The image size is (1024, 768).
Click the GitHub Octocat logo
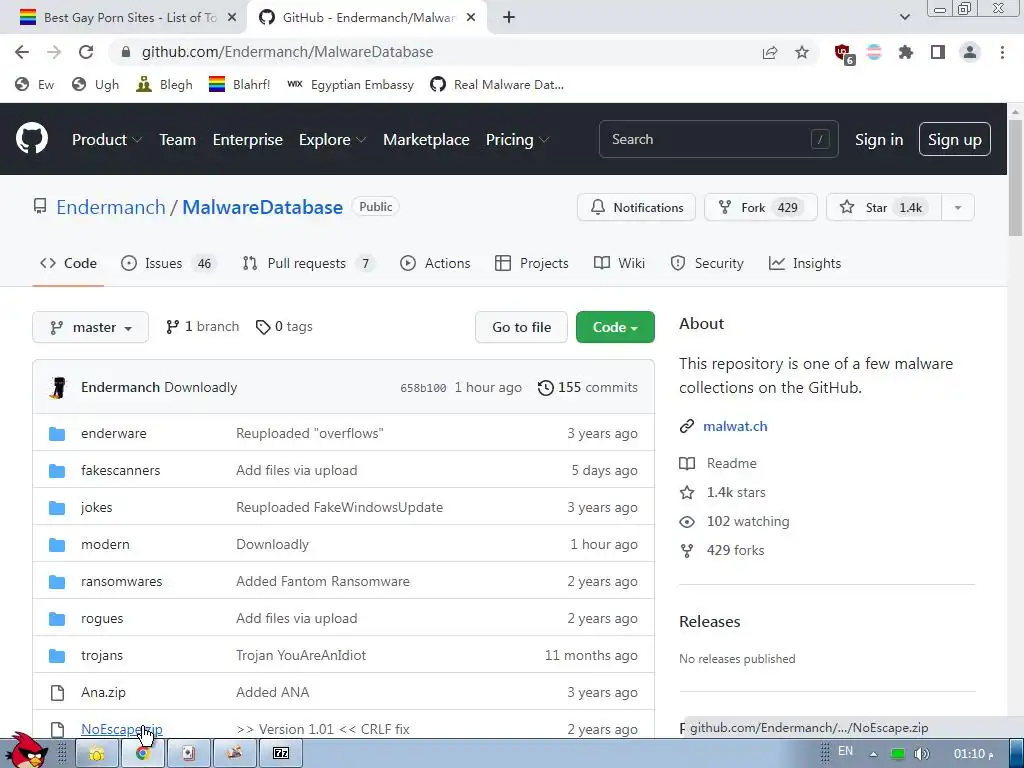point(31,138)
